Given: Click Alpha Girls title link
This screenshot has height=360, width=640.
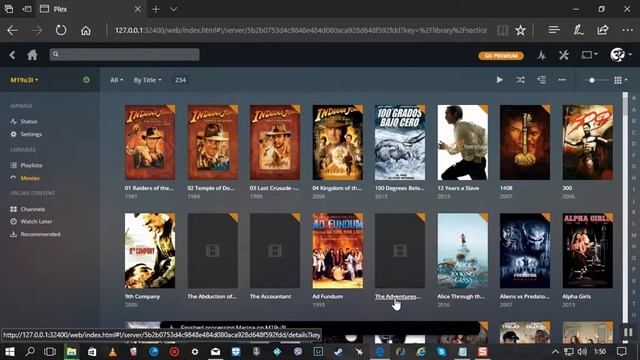Looking at the screenshot, I should coord(576,297).
